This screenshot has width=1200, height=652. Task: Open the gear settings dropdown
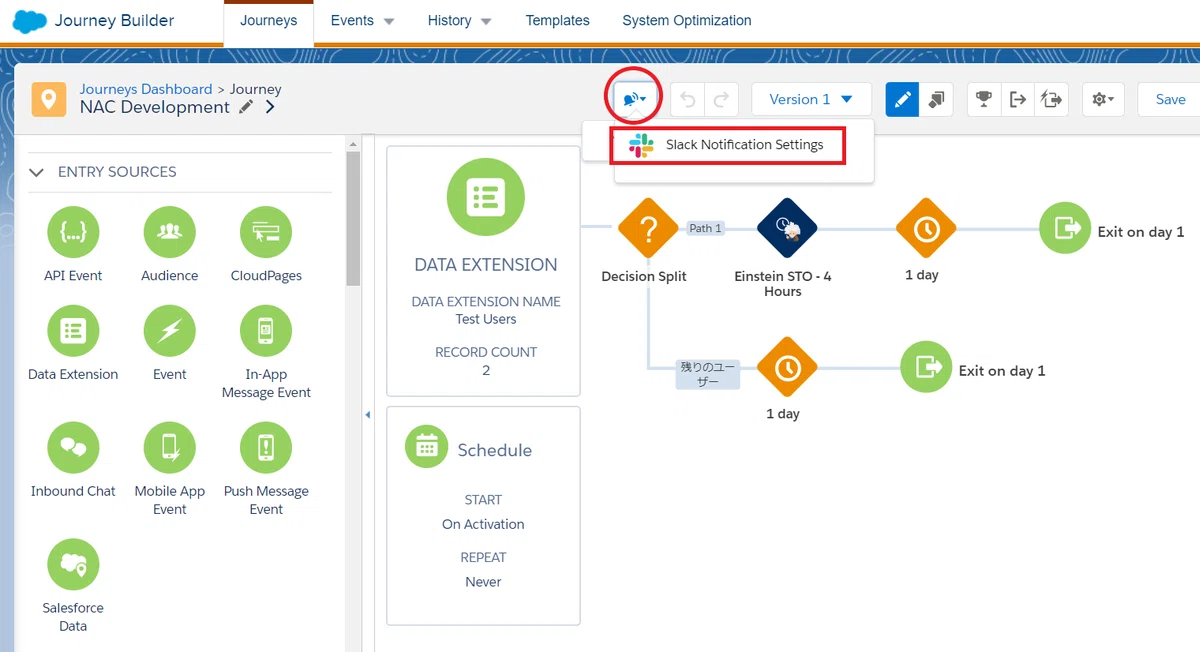coord(1104,99)
